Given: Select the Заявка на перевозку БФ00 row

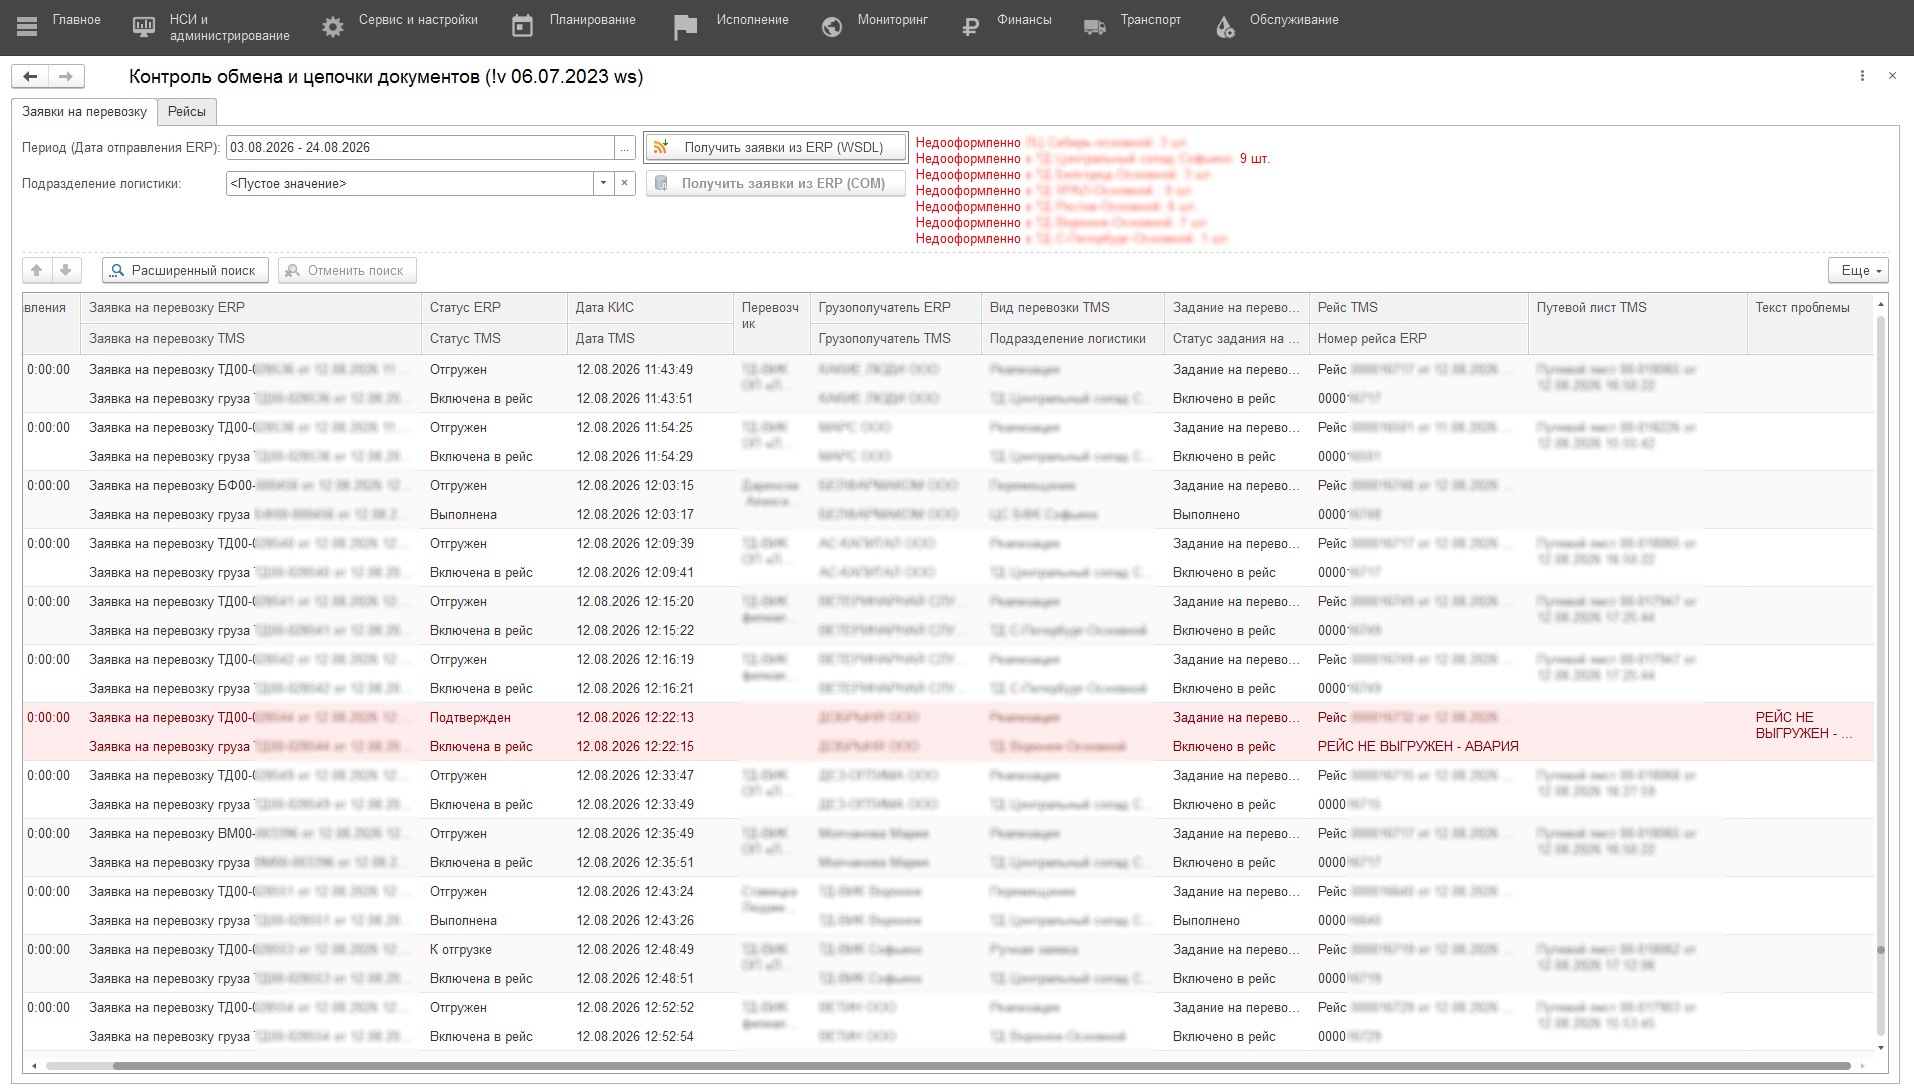Looking at the screenshot, I should (252, 486).
